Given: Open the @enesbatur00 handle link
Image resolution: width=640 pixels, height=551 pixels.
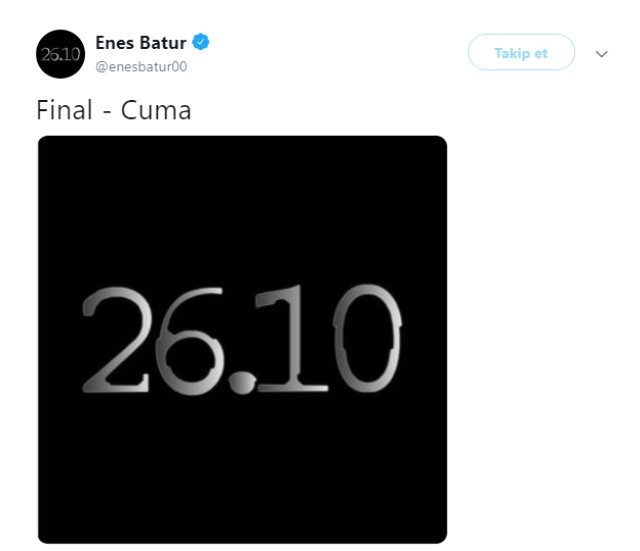Looking at the screenshot, I should point(142,67).
